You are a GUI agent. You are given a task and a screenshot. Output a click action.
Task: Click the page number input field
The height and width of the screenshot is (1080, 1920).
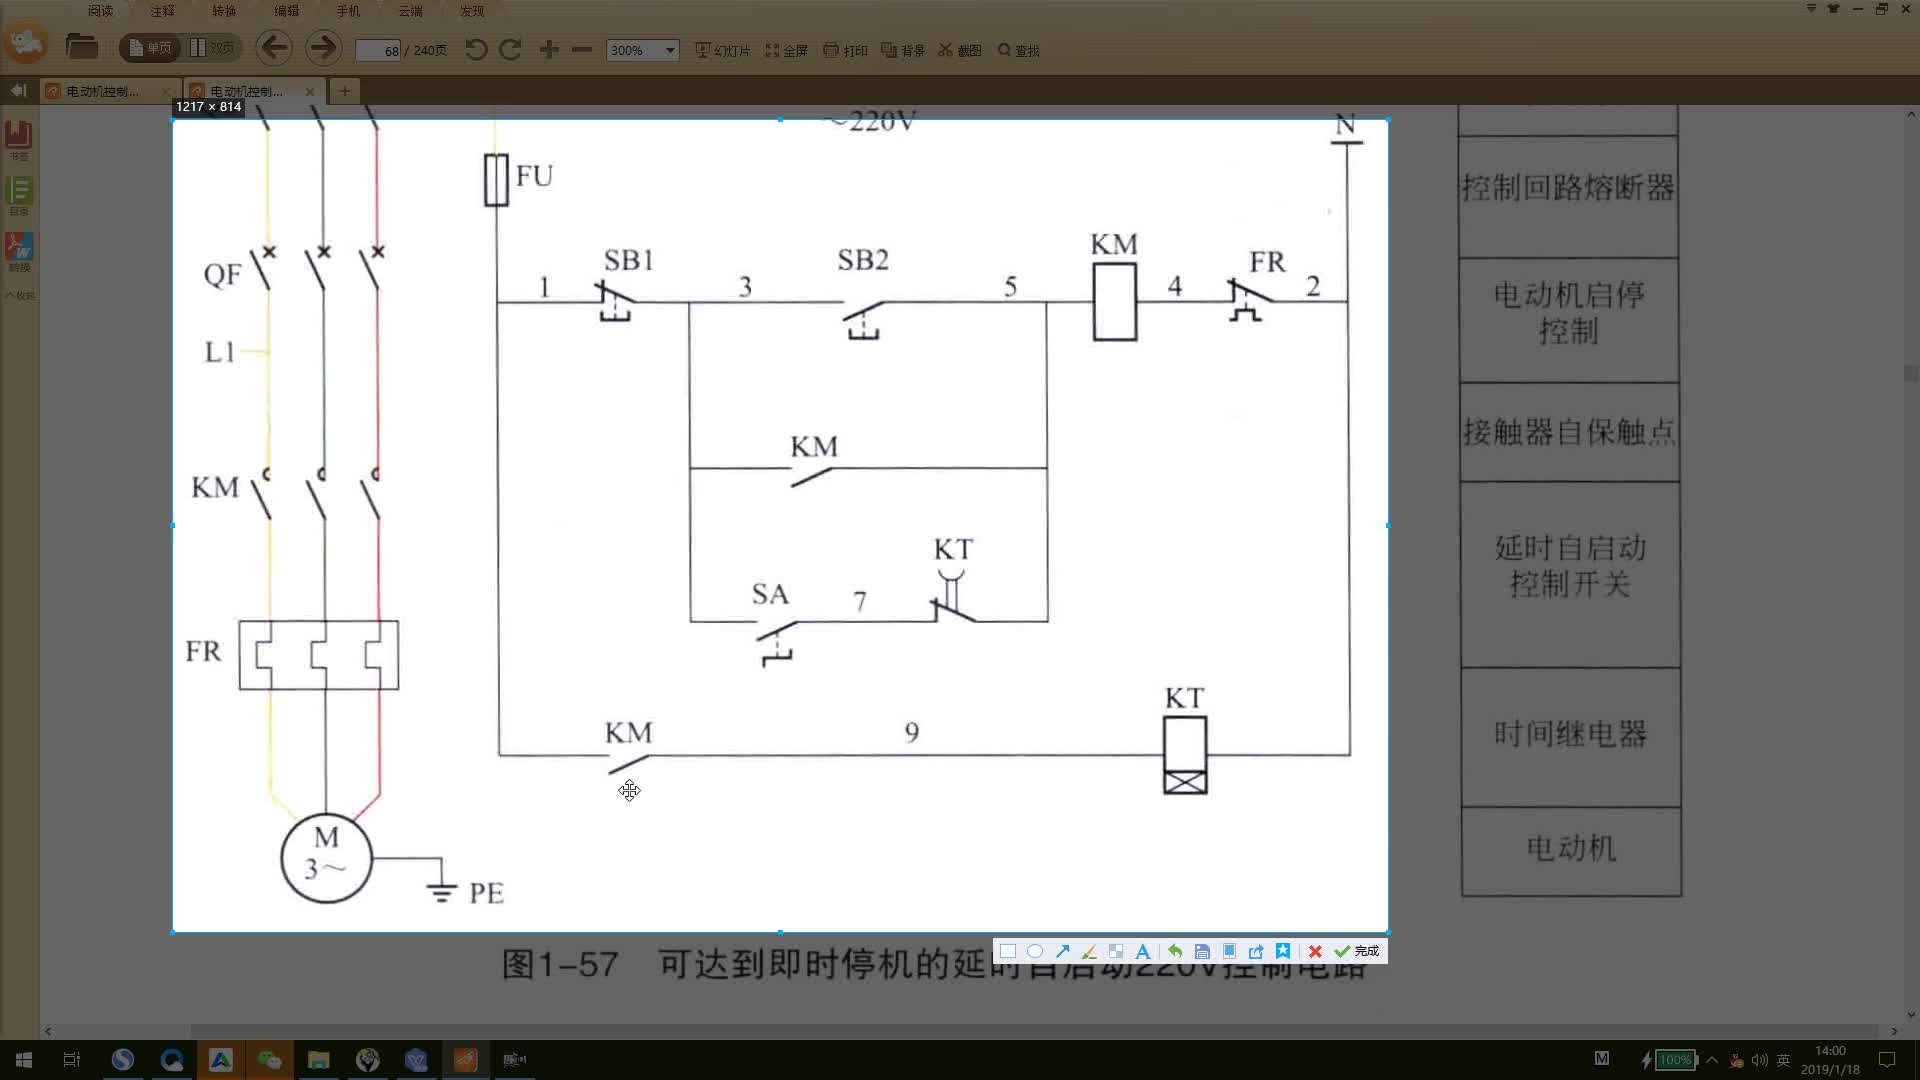click(x=379, y=50)
